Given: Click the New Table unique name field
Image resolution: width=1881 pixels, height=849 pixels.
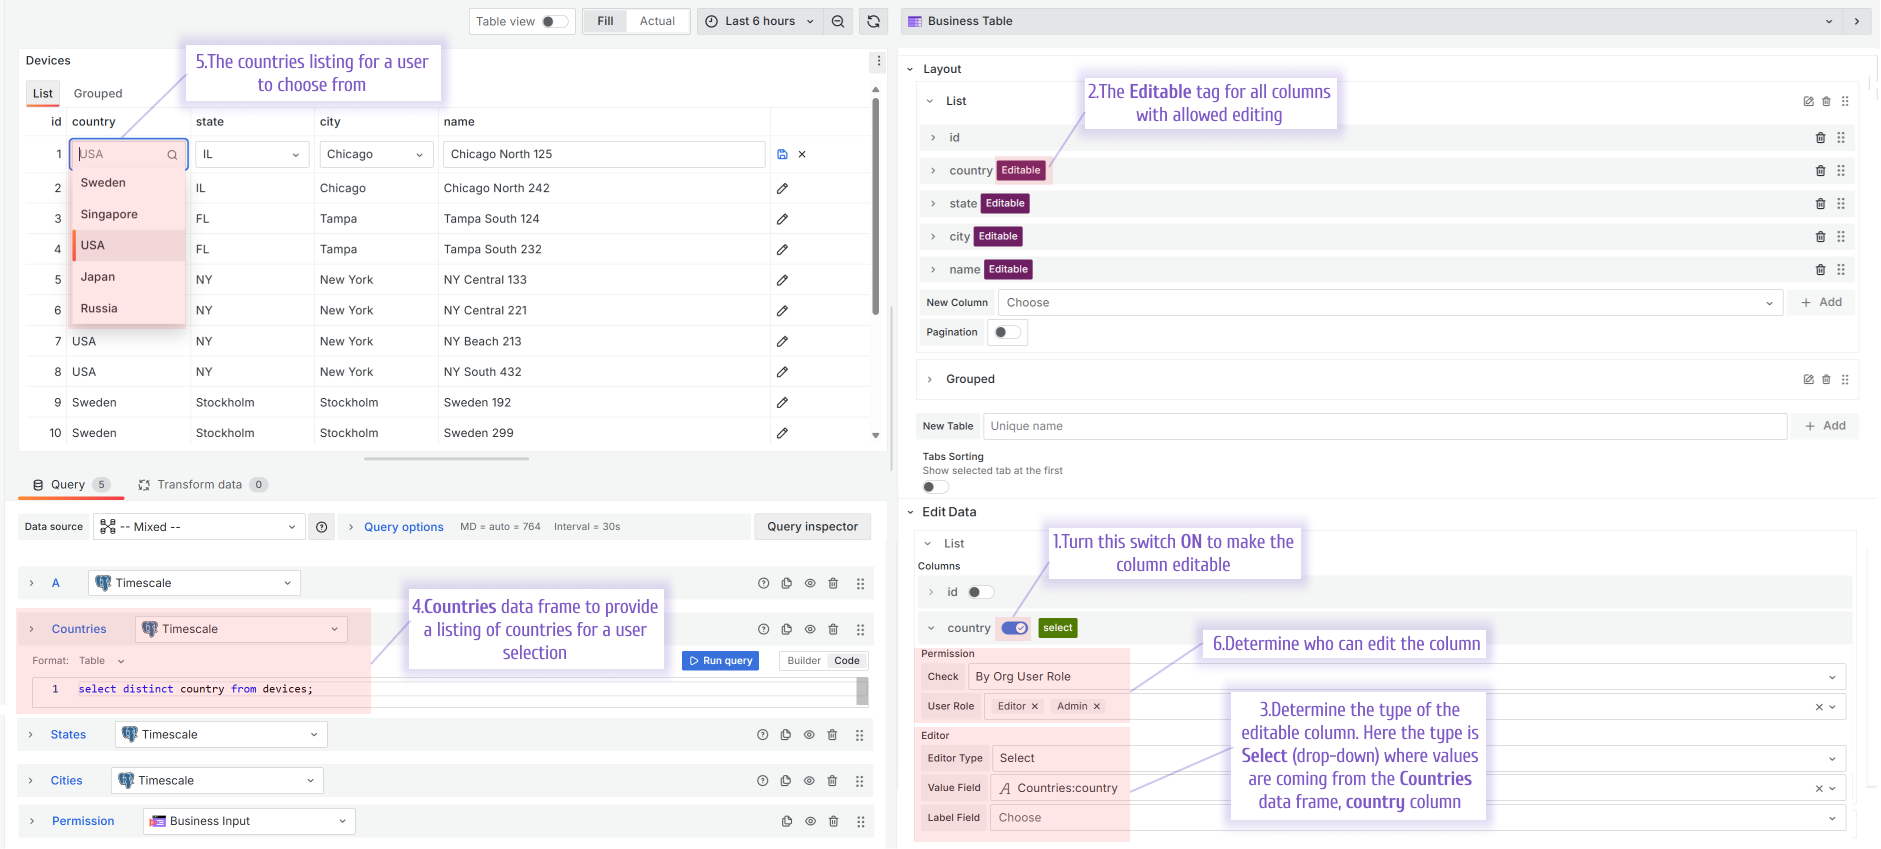Looking at the screenshot, I should (x=1384, y=426).
